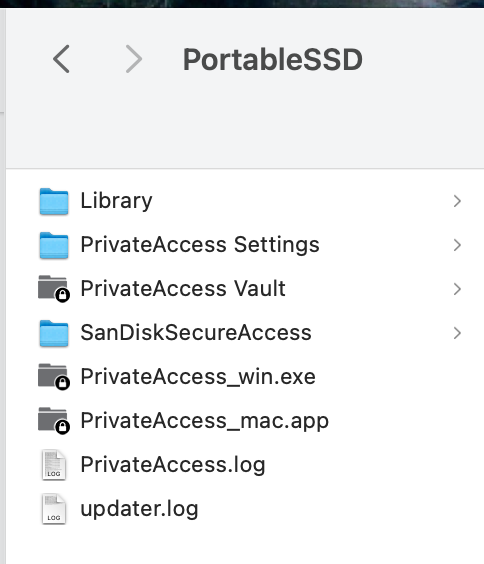
Task: Go forward with the right chevron button
Action: (x=134, y=59)
